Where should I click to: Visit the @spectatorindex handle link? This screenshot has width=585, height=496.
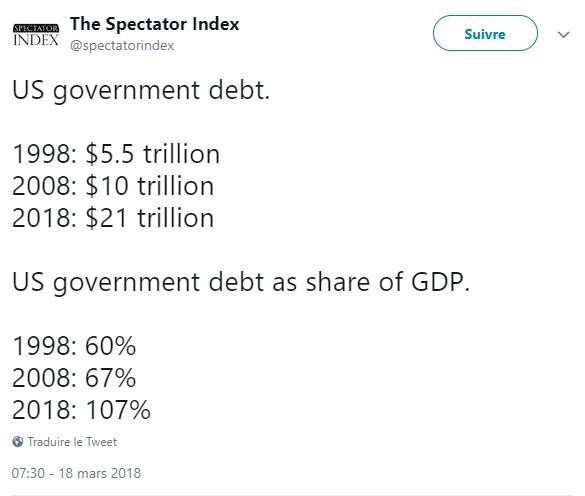(122, 46)
